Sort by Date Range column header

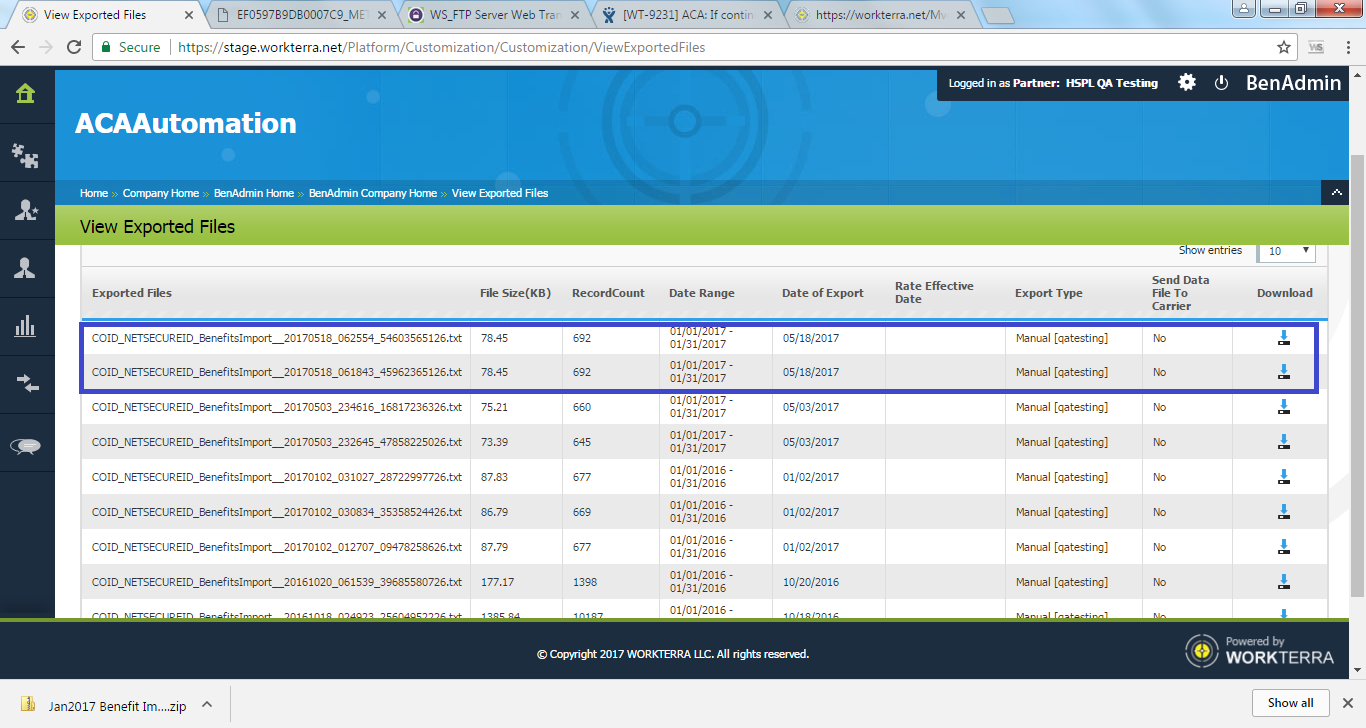point(702,293)
